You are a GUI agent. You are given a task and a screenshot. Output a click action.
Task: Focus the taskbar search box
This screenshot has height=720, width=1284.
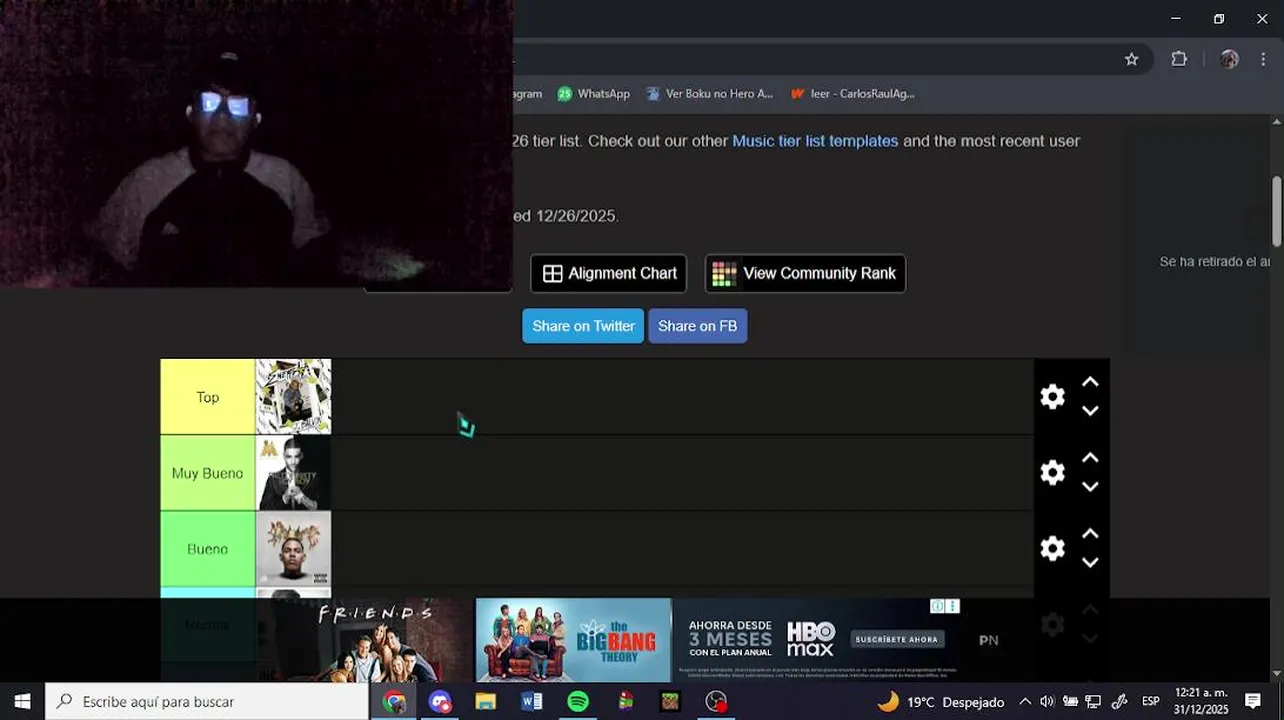207,701
